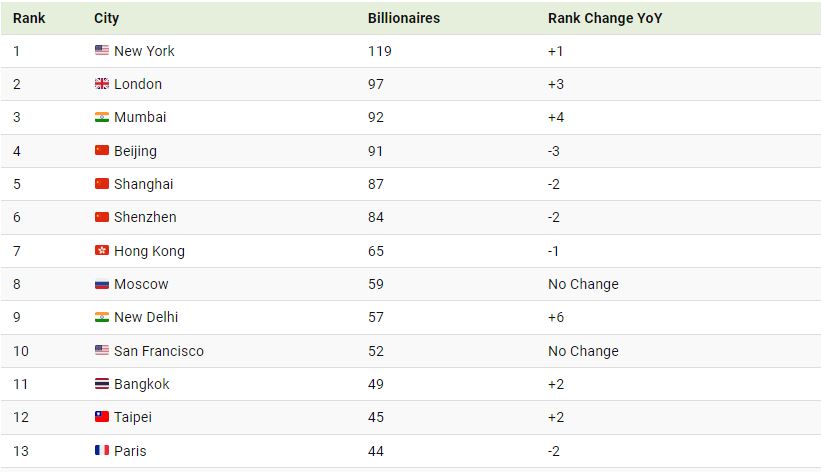Click the New Delhi city name
822x472 pixels.
[146, 317]
